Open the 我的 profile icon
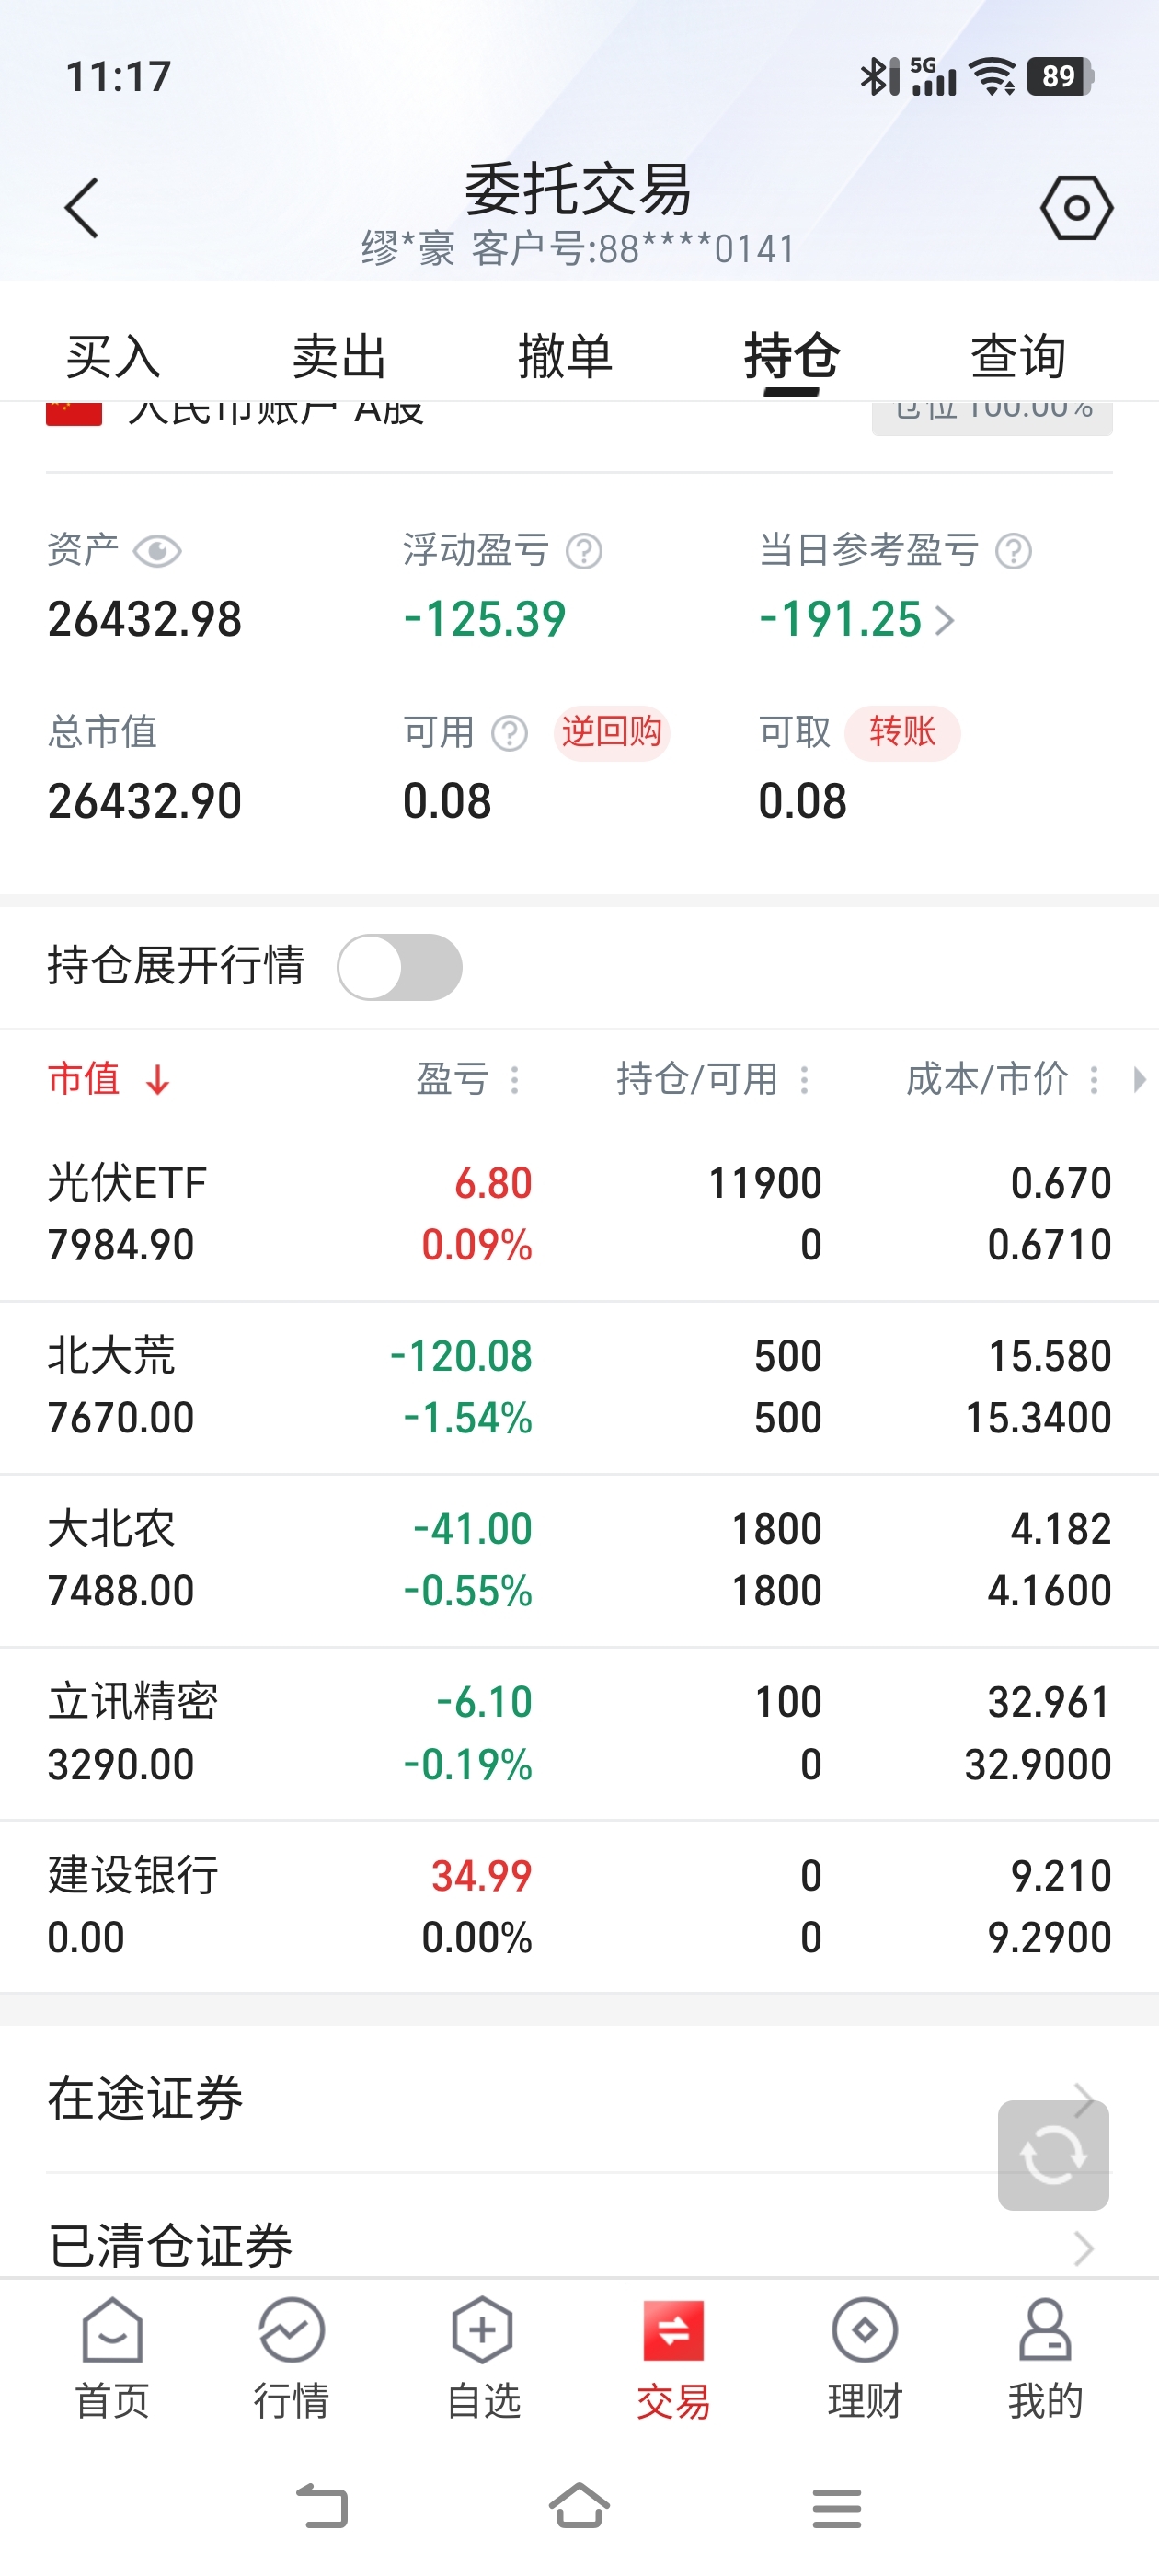 pos(1045,2359)
